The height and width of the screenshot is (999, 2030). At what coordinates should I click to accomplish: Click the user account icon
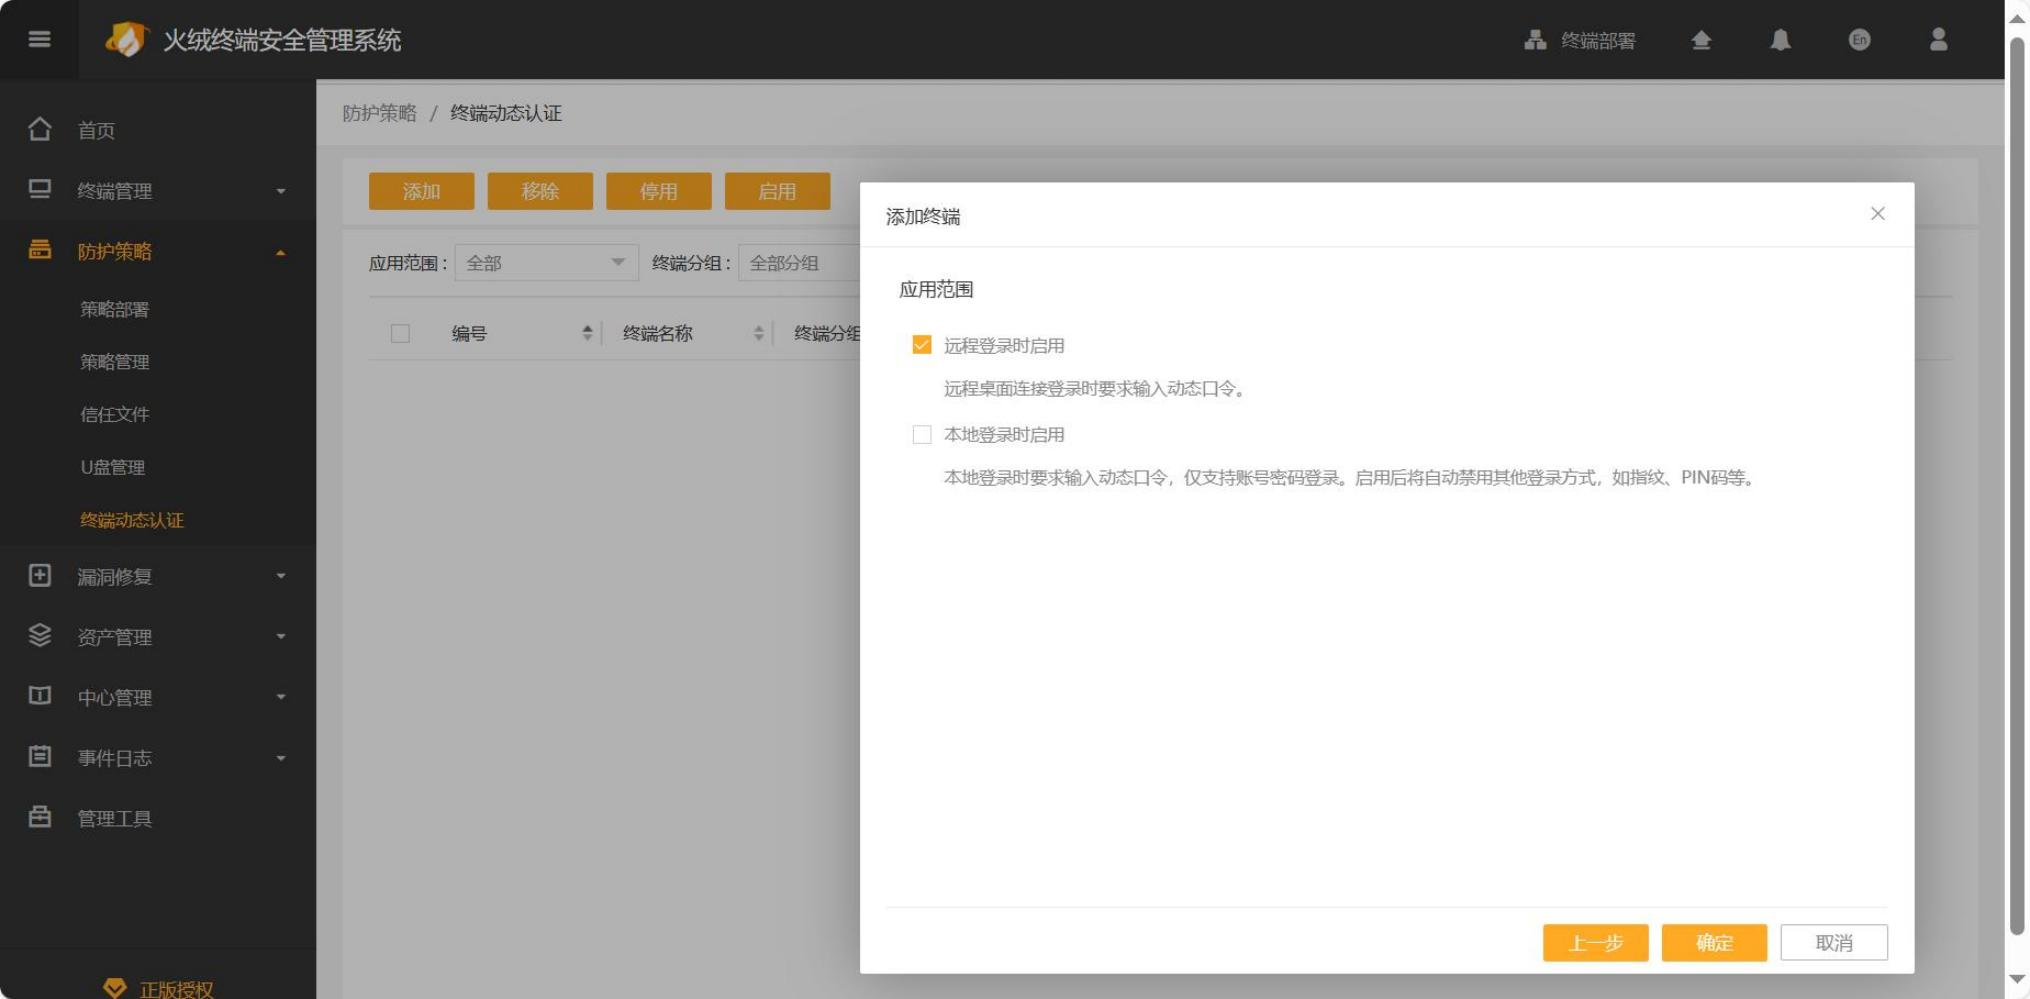1938,40
